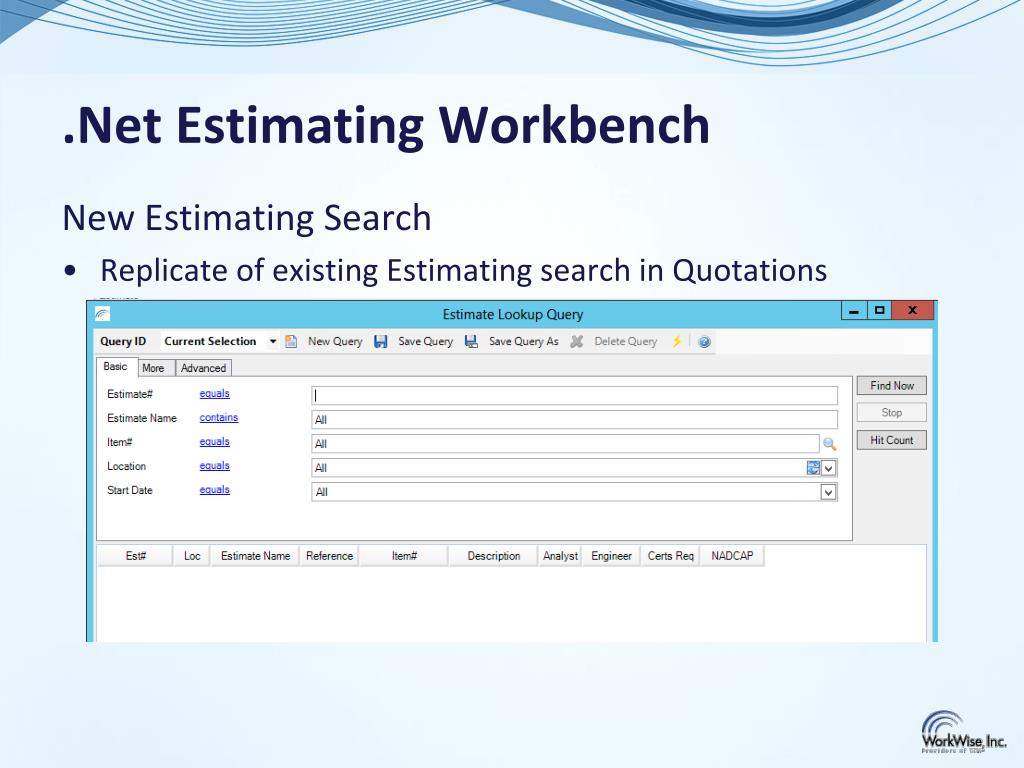
Task: Open help with the question mark icon
Action: click(704, 341)
